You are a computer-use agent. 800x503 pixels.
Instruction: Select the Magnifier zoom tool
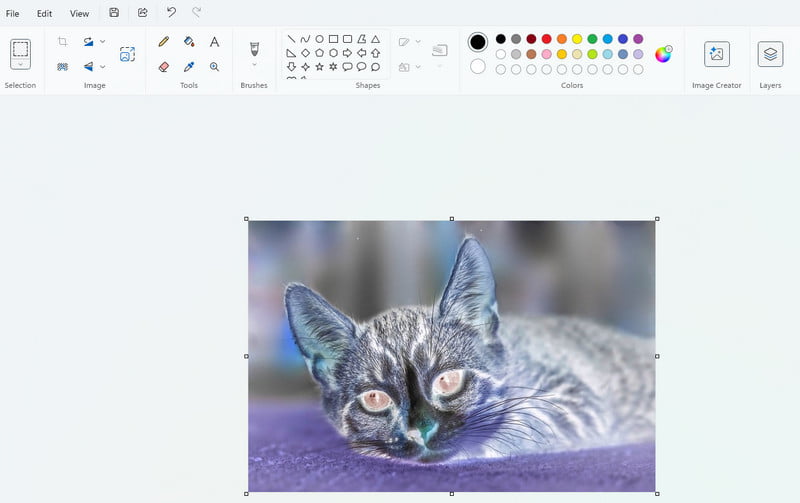pyautogui.click(x=214, y=67)
